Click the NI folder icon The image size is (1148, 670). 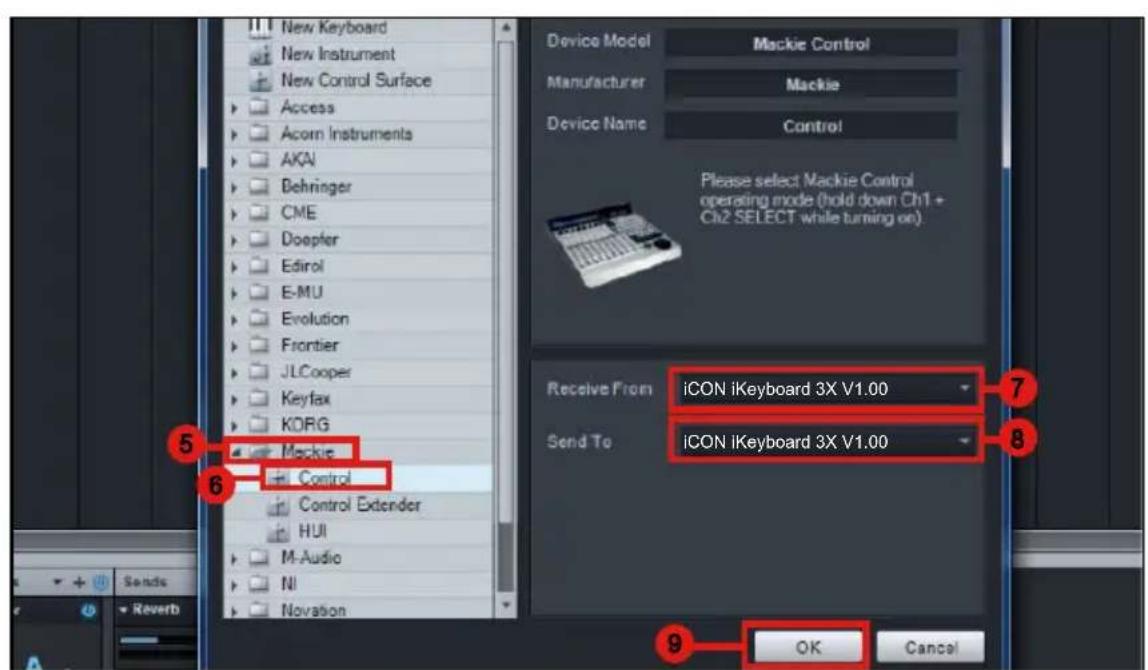coord(258,584)
